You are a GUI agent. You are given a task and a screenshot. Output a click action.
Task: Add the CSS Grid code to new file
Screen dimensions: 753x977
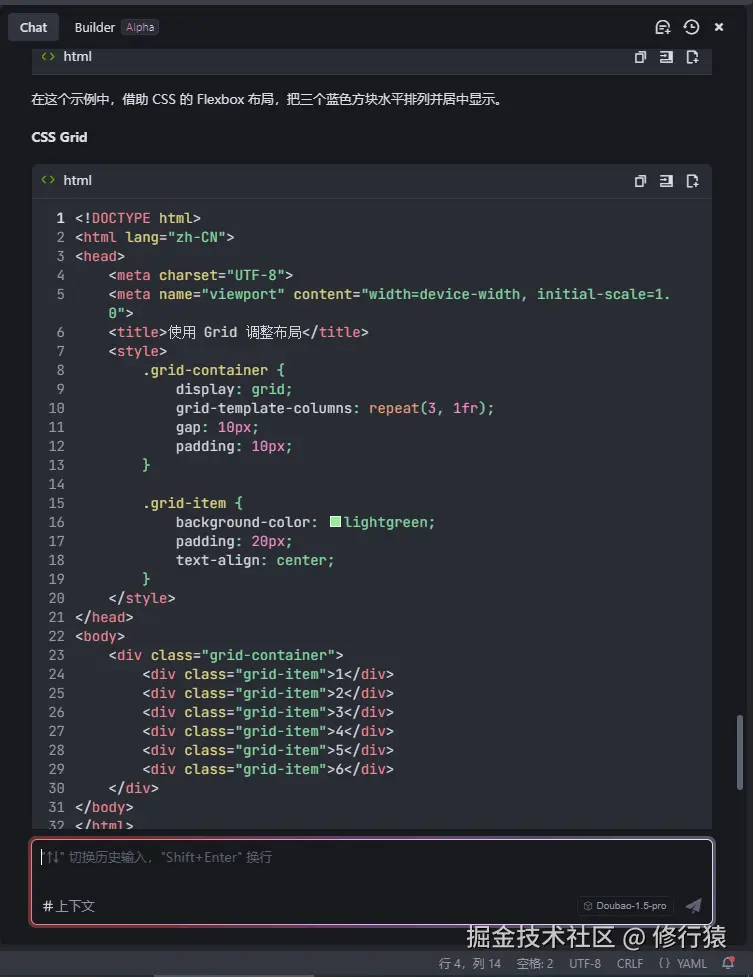(x=692, y=181)
